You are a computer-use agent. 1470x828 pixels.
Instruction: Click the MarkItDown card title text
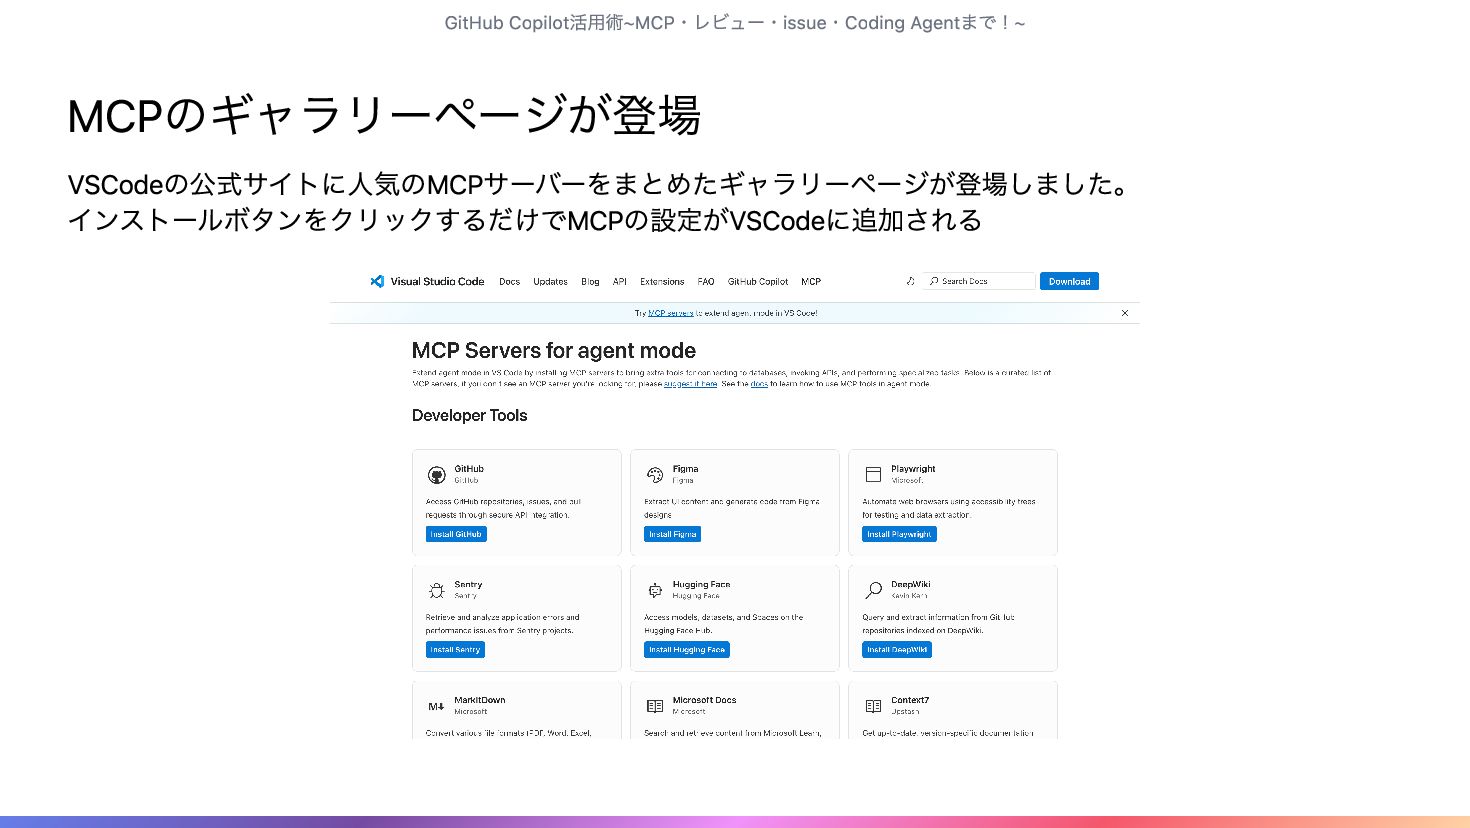point(480,700)
